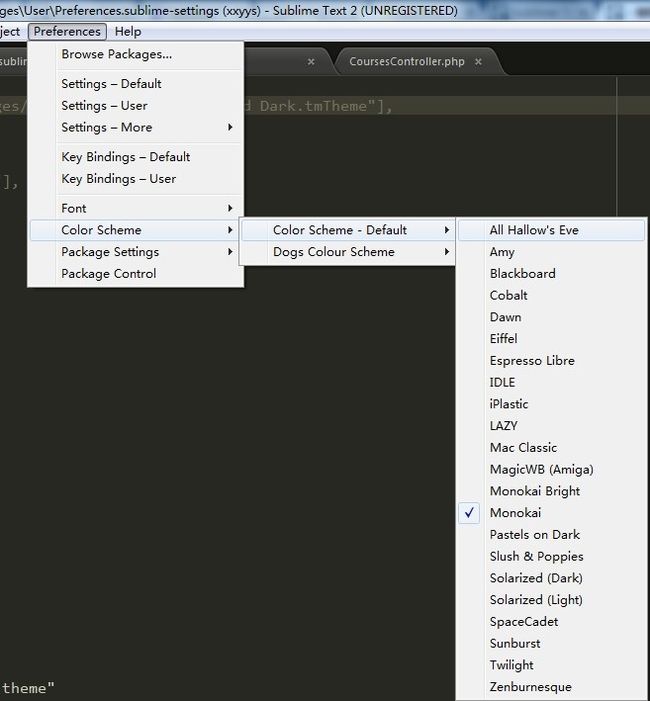This screenshot has height=701, width=650.
Task: Click the Dogs Colour Scheme item
Action: [x=347, y=252]
